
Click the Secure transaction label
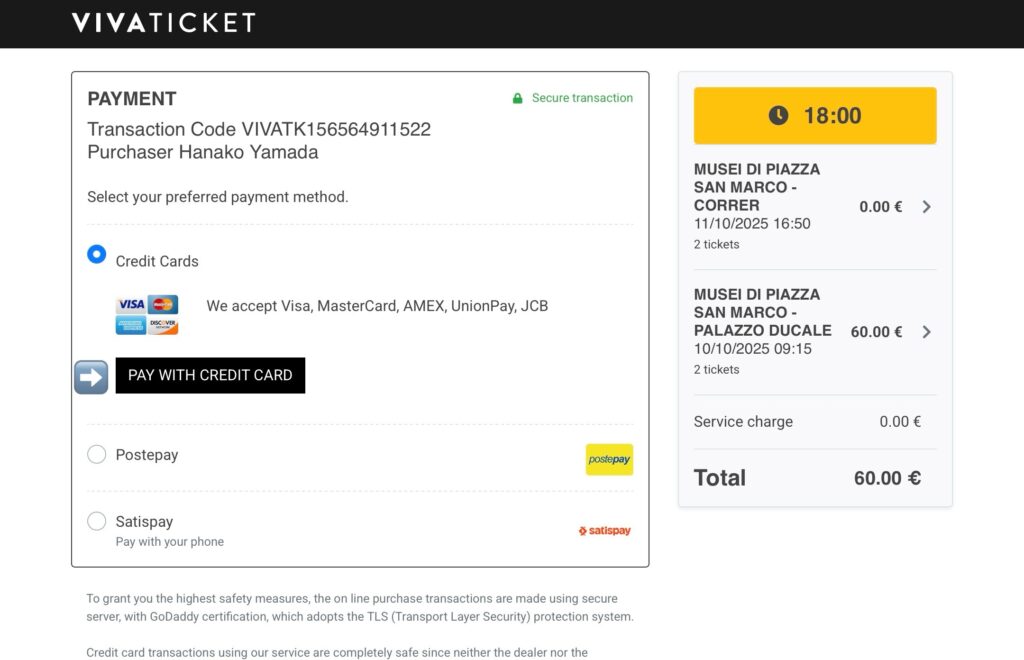click(582, 98)
